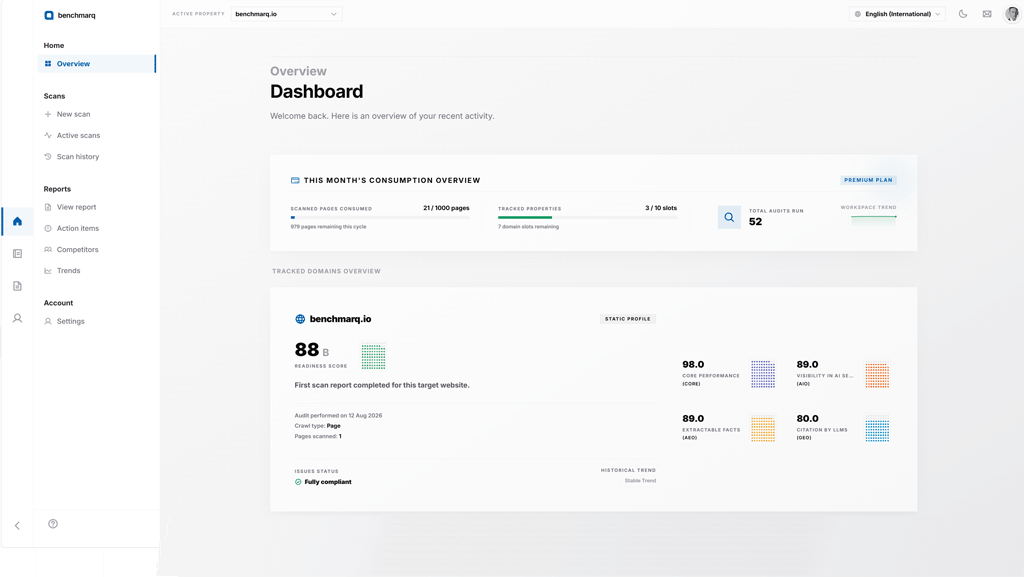Click the Trends chart icon

point(48,271)
